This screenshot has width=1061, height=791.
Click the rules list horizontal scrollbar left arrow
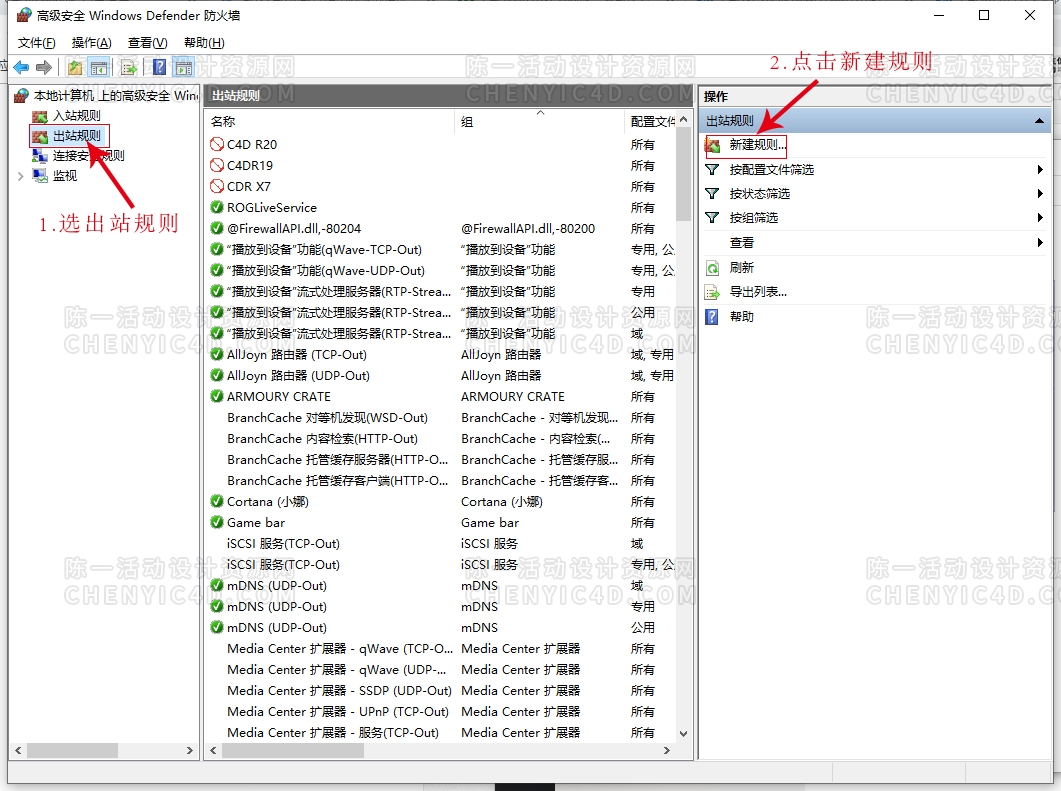pos(213,750)
